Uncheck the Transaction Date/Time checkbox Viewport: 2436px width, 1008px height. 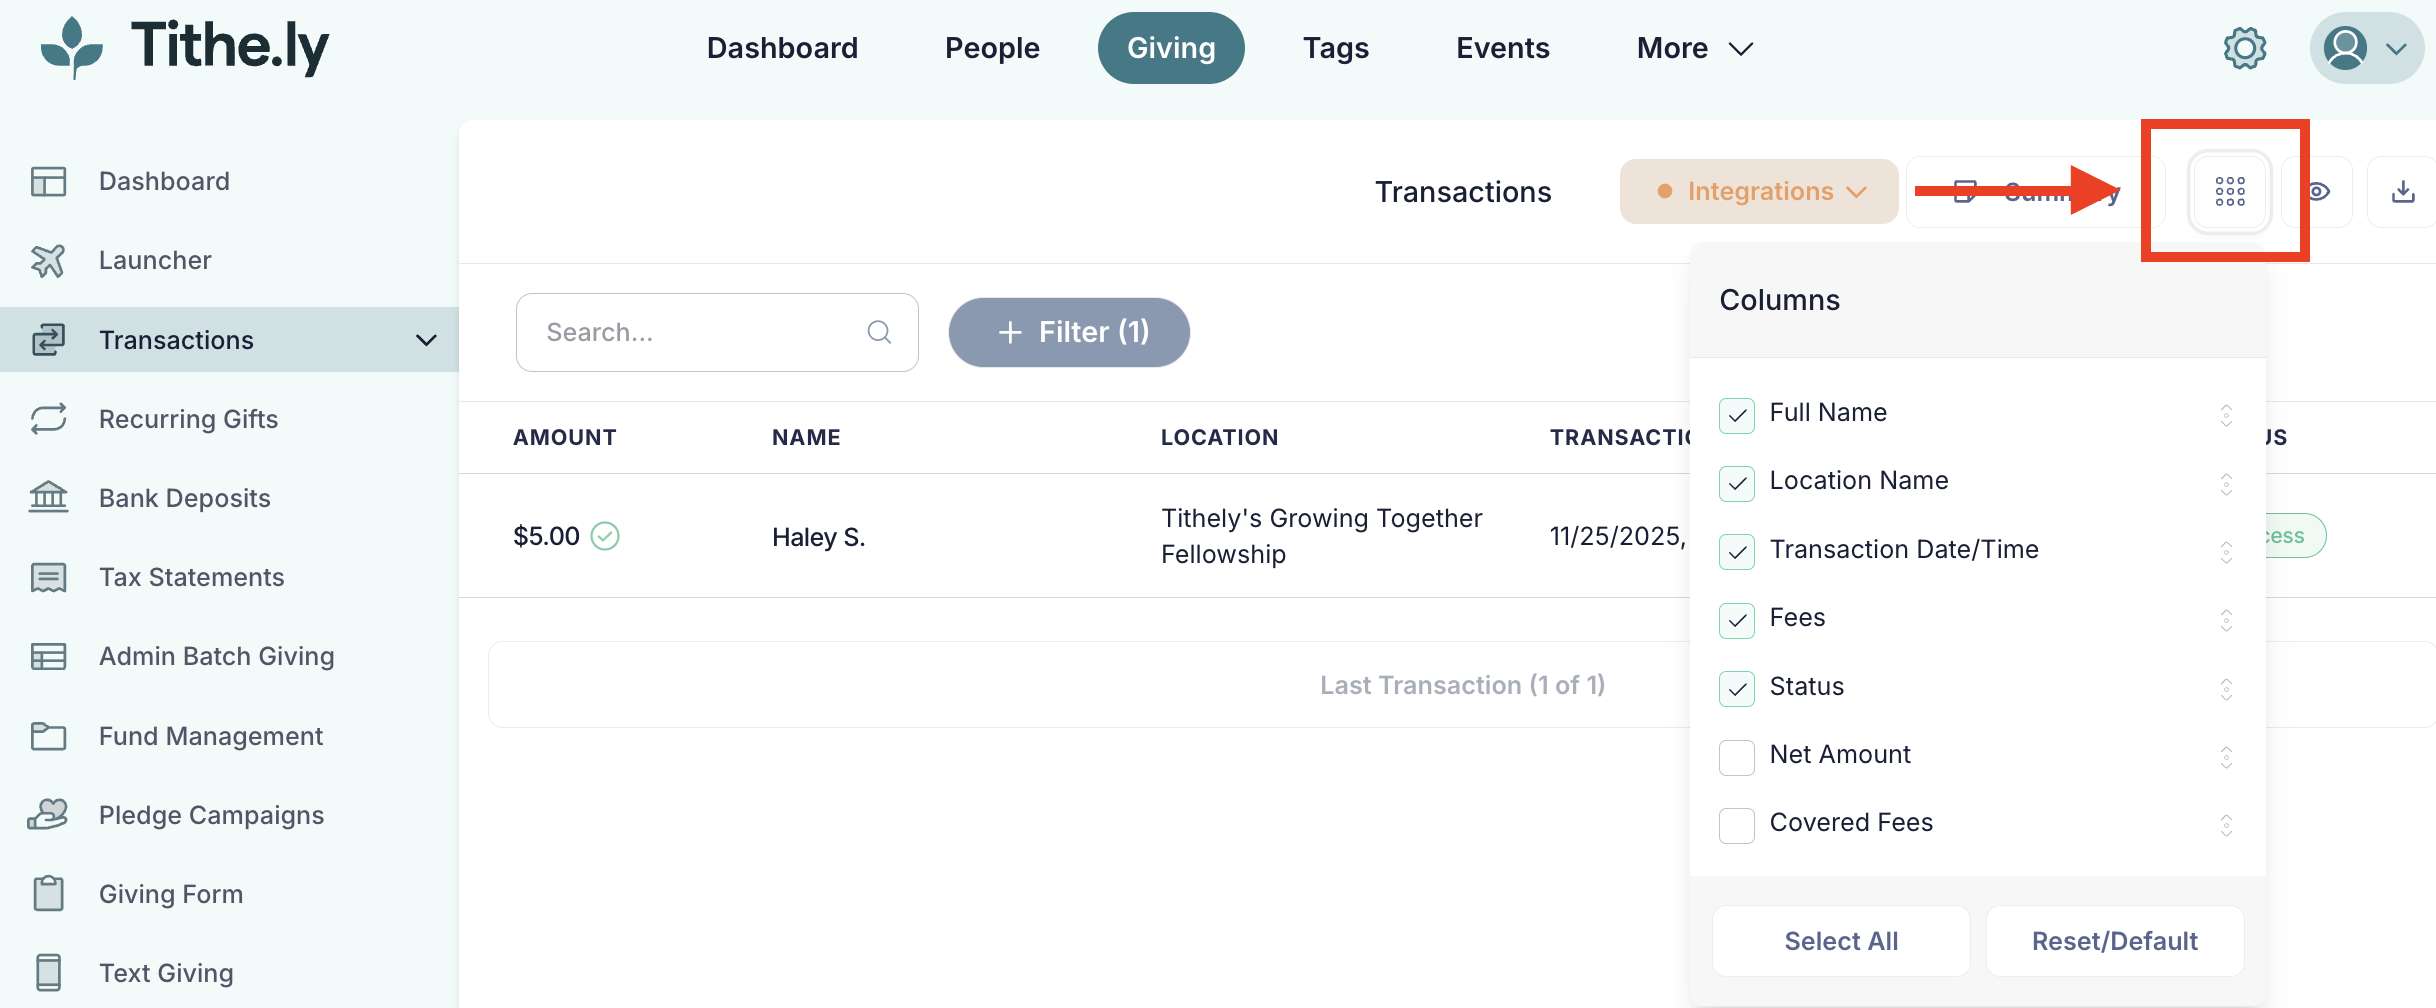tap(1737, 551)
